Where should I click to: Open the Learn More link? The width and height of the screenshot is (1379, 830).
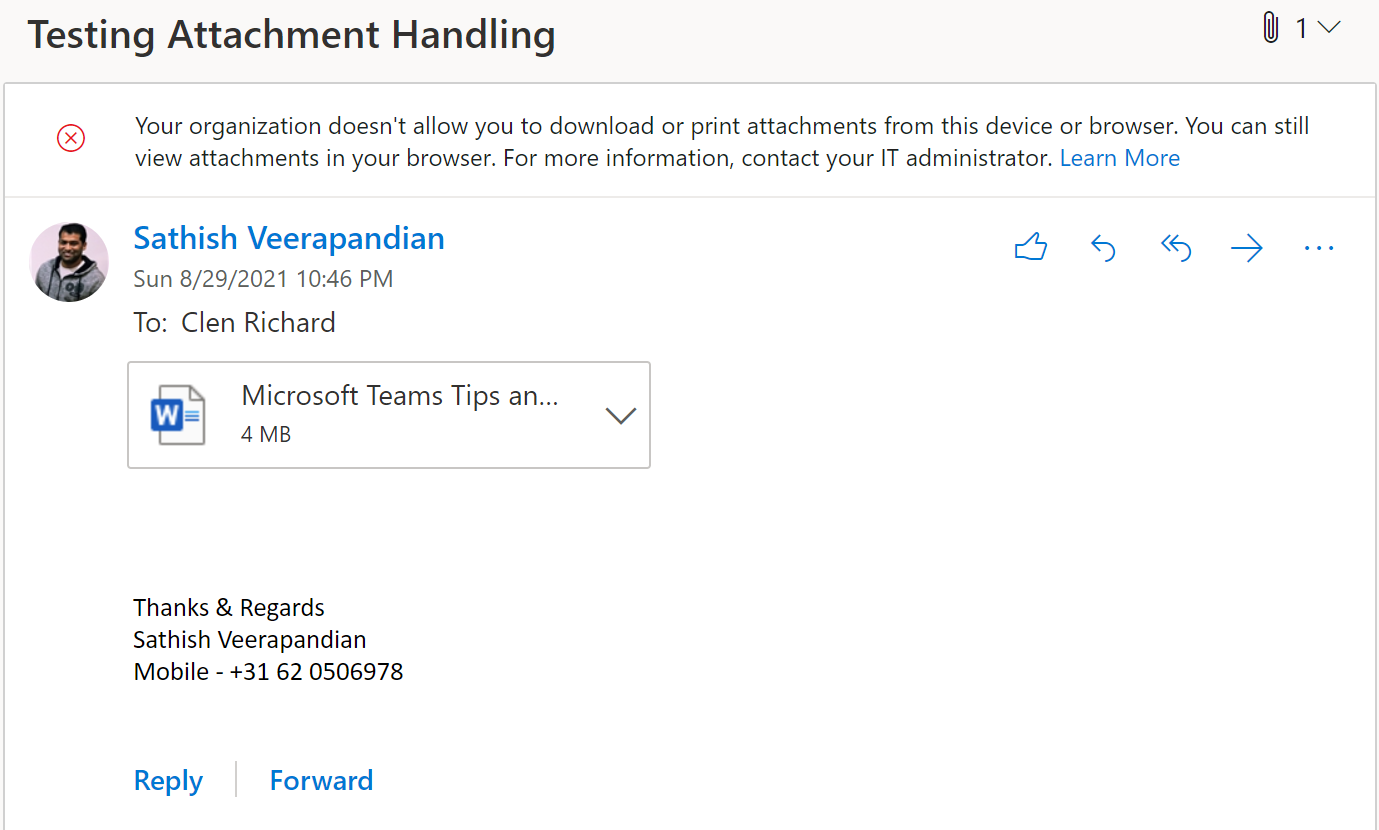(x=1119, y=158)
